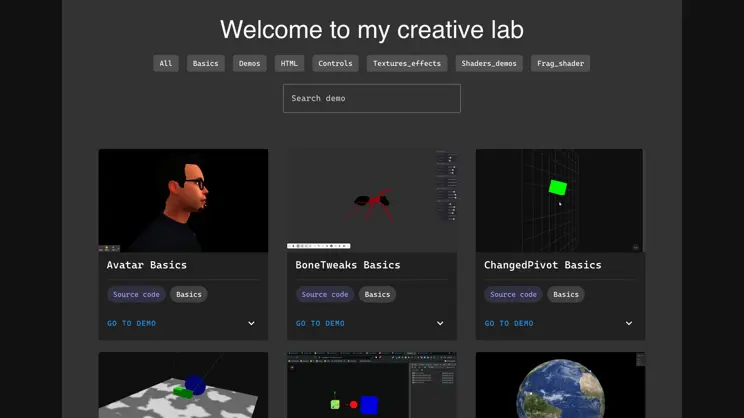Select the Controls filter tag

pos(335,63)
